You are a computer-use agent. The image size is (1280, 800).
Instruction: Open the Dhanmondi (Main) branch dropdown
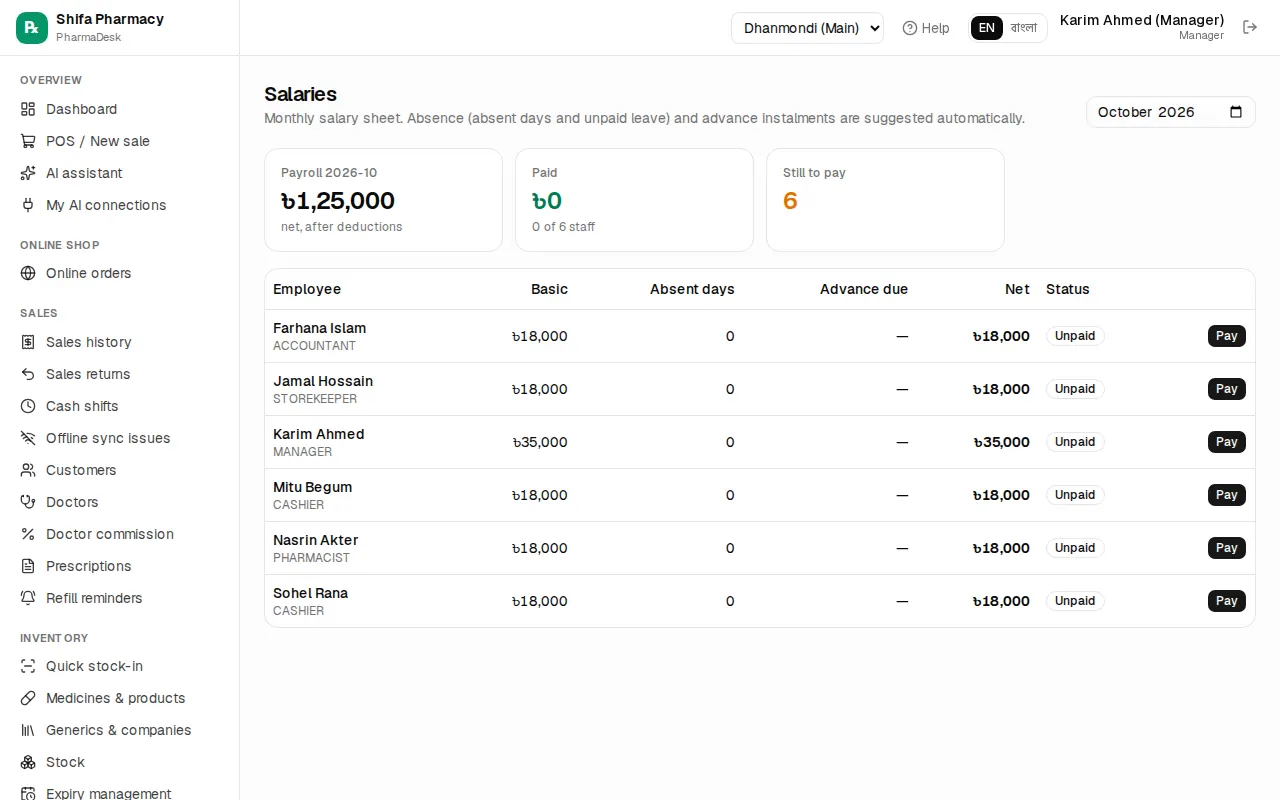[x=807, y=28]
